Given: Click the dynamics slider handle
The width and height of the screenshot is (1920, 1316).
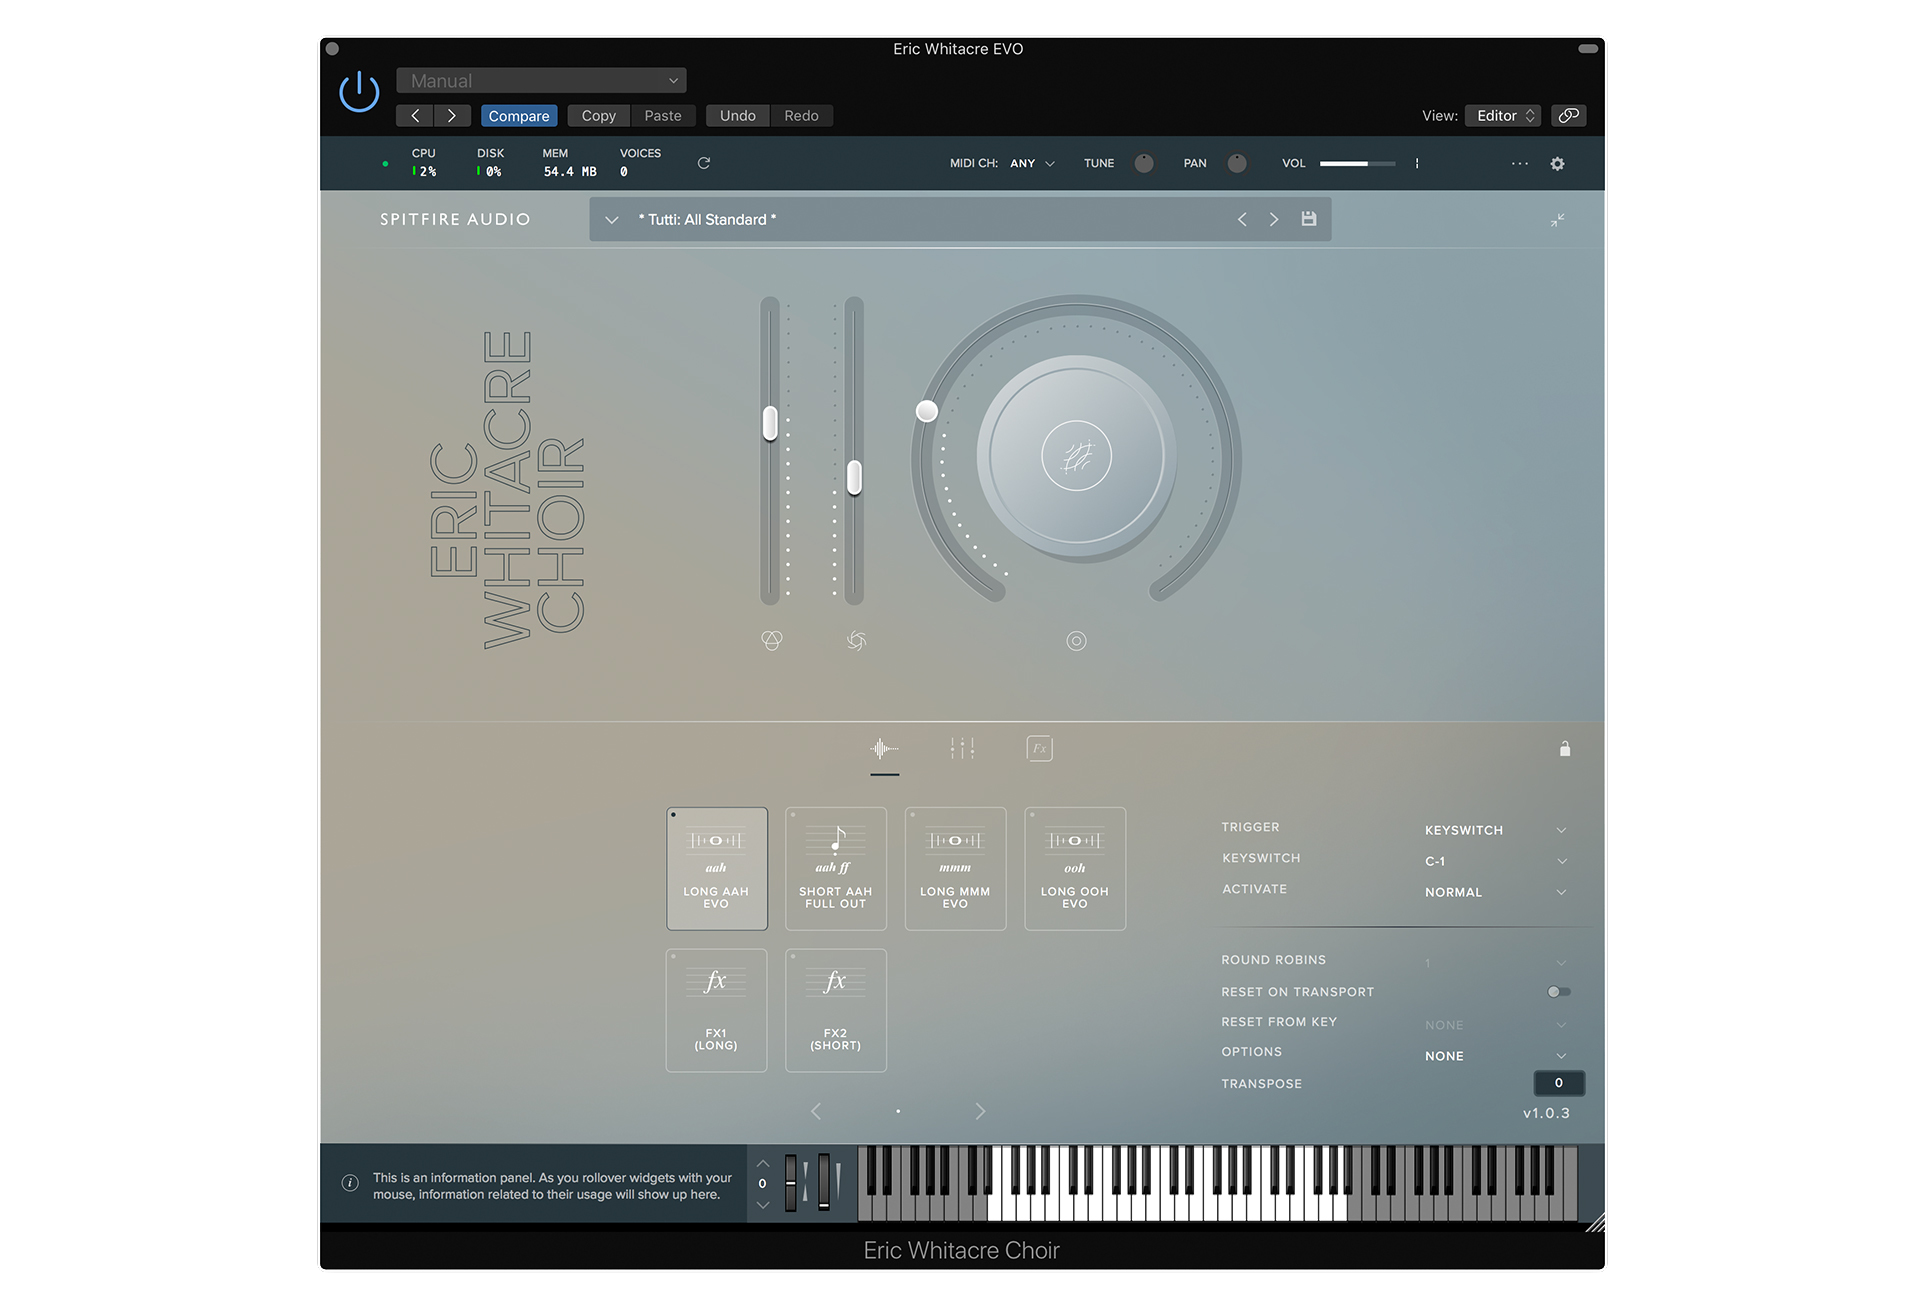Looking at the screenshot, I should [x=854, y=478].
